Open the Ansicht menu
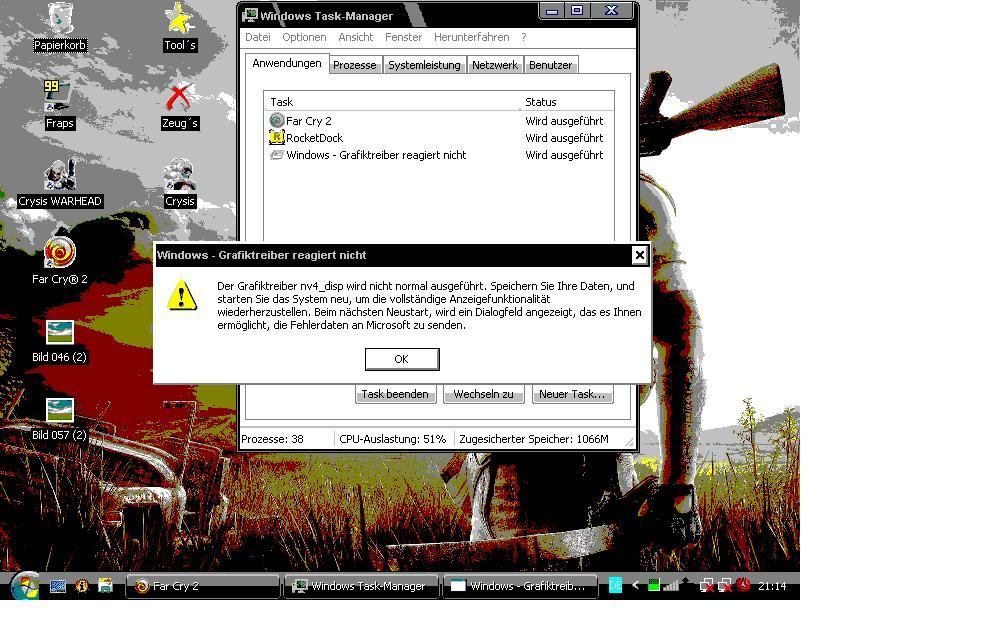Screen dimensions: 1006x644 (x=355, y=37)
